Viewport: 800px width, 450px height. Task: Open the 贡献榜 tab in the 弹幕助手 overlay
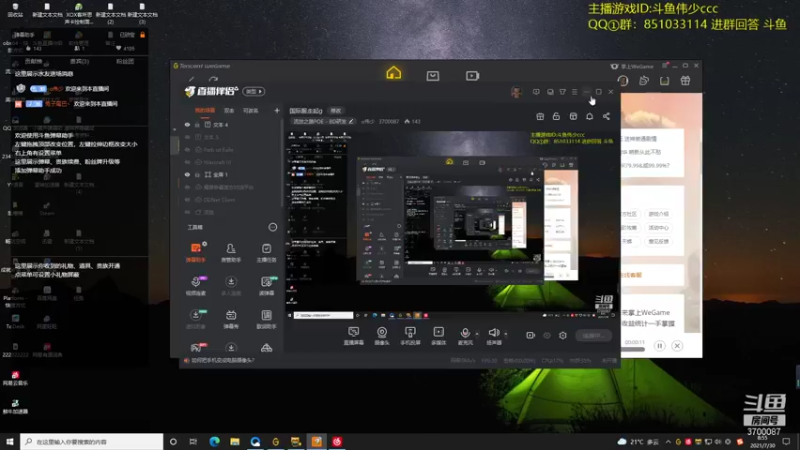click(x=34, y=61)
